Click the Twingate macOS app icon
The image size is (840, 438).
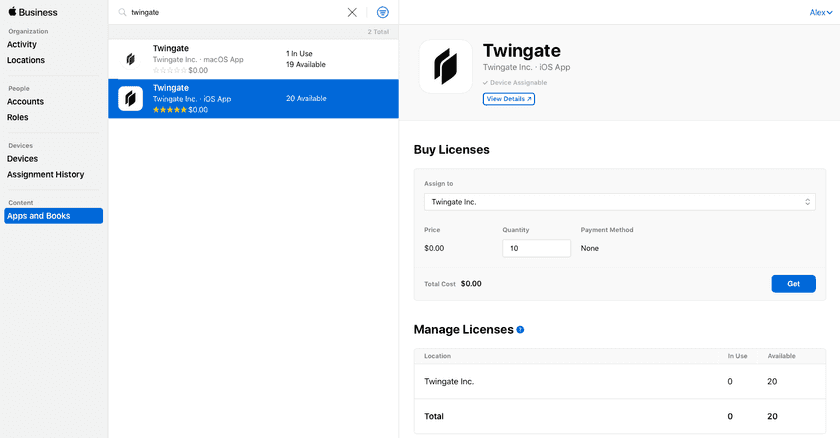click(x=130, y=59)
